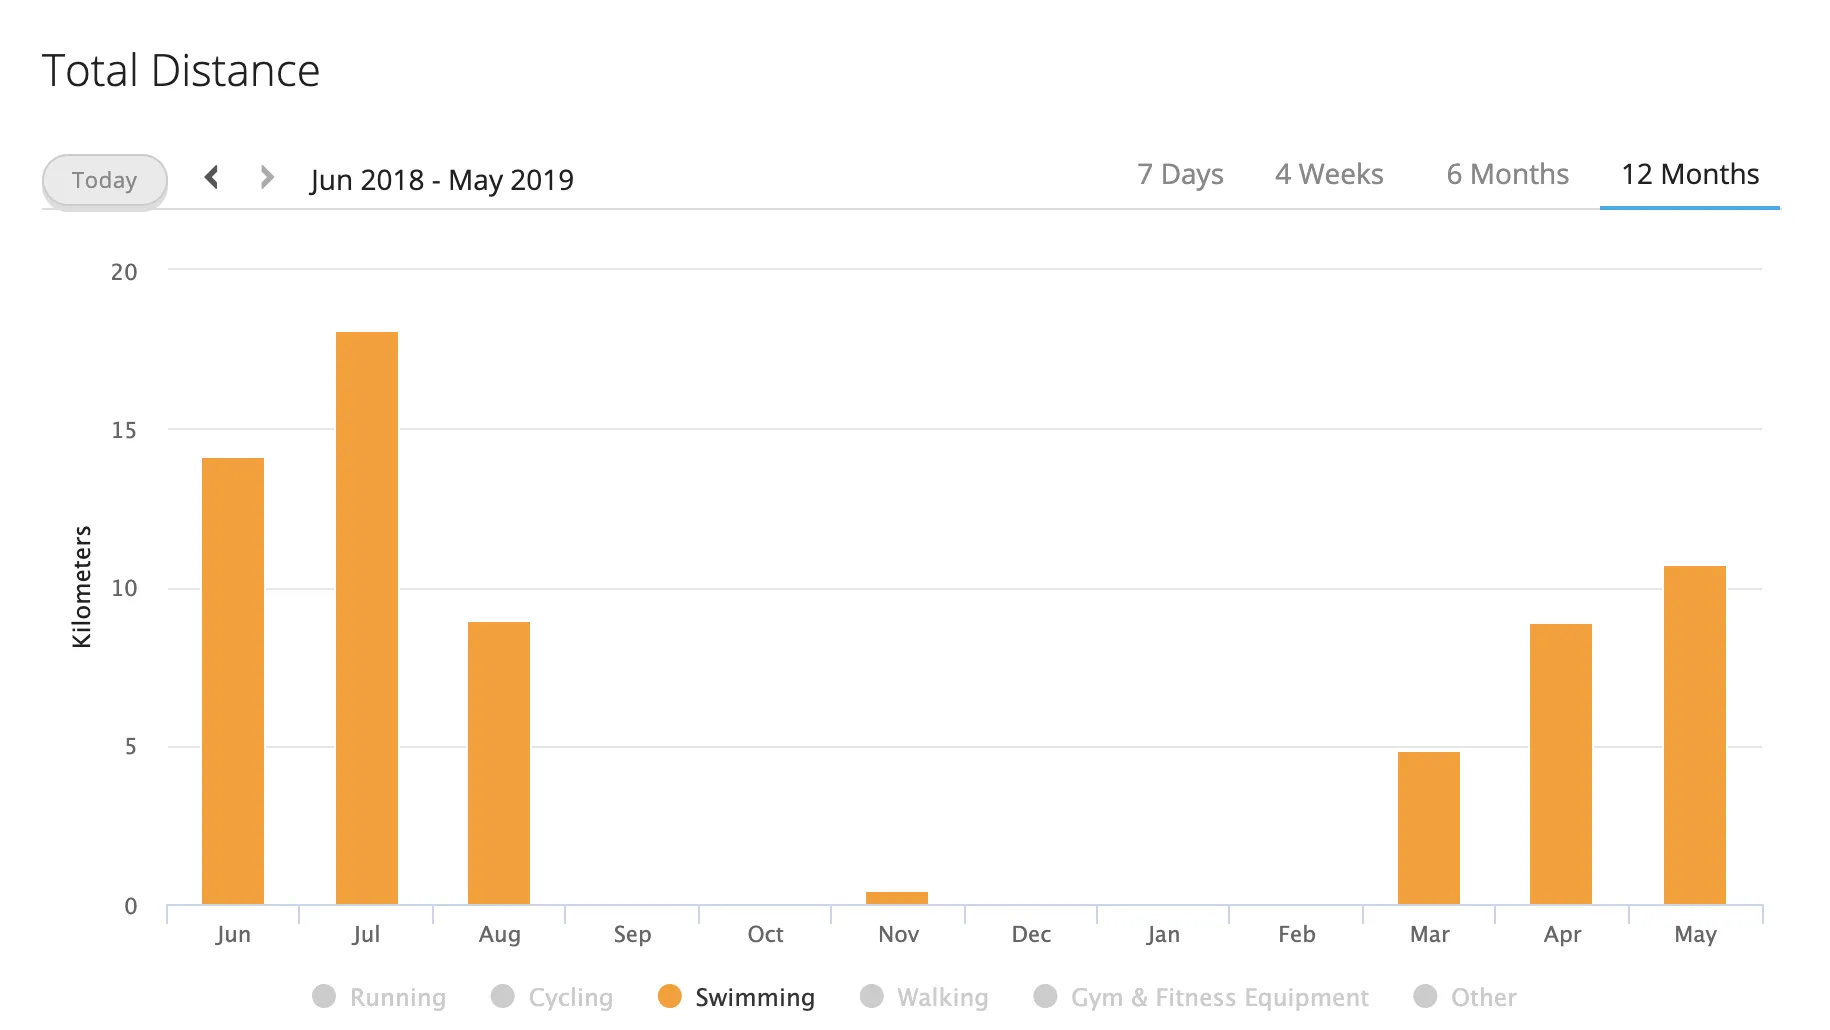Click the Today button
1830x1030 pixels.
(x=104, y=181)
